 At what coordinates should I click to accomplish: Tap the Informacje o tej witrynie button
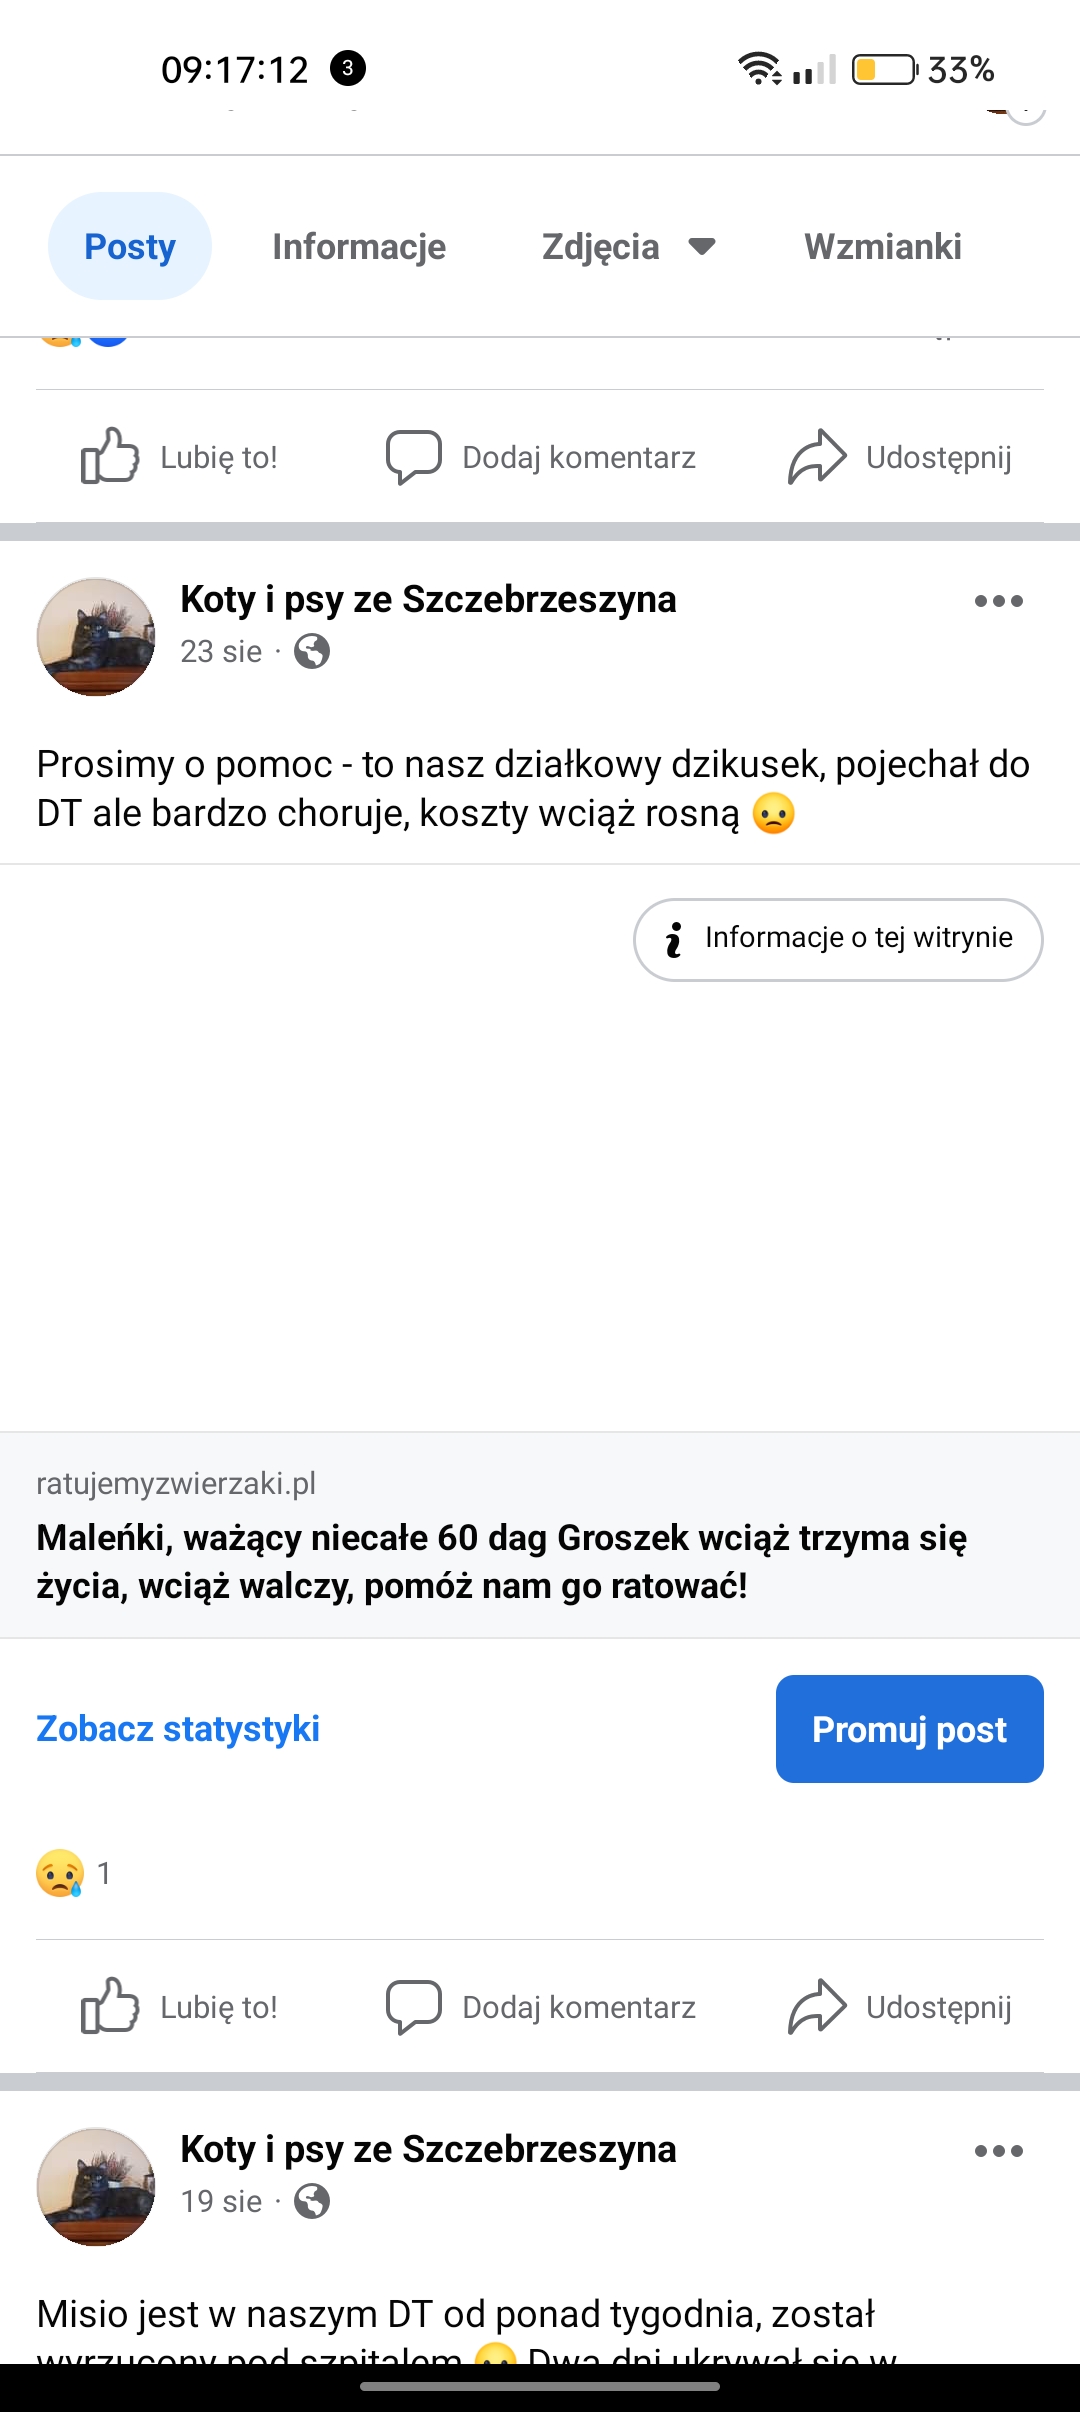[x=838, y=939]
